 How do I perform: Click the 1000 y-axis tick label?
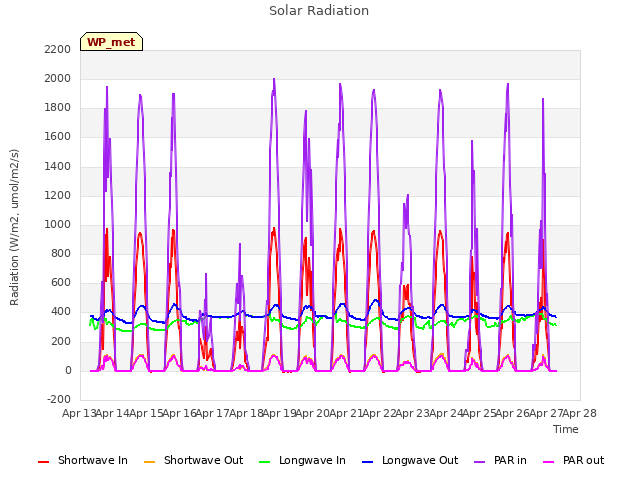[x=58, y=224]
